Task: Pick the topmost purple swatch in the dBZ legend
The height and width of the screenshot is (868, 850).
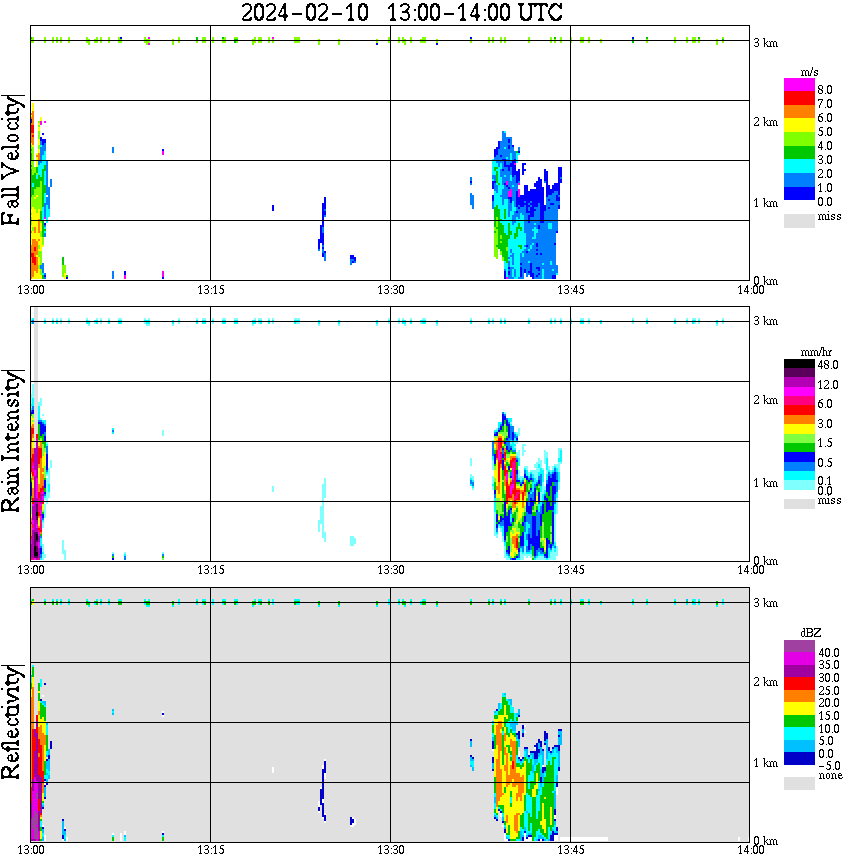Action: (x=799, y=646)
